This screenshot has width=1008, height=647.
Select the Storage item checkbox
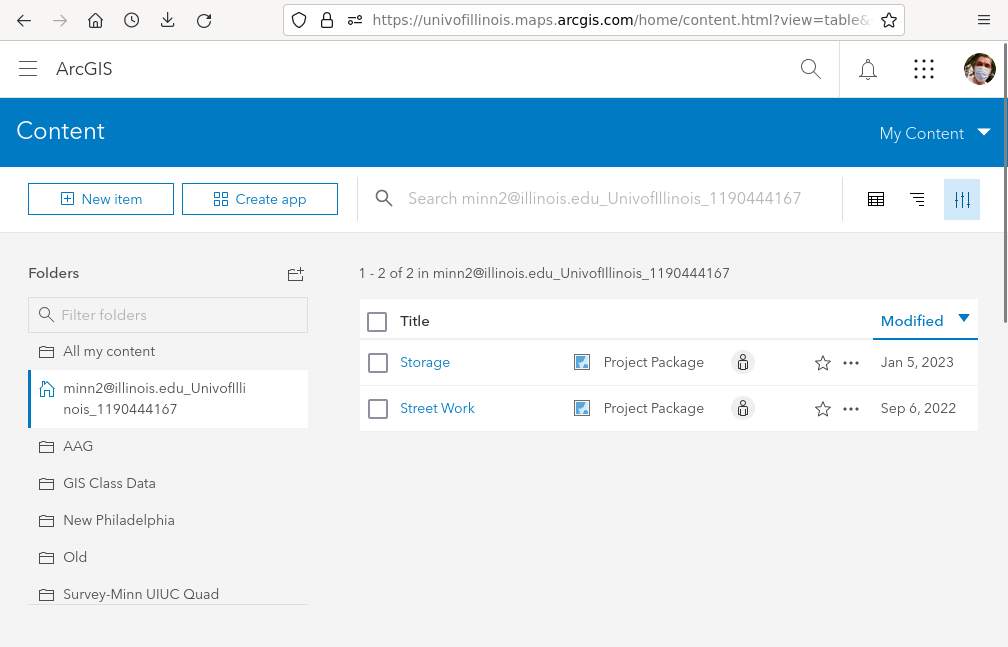378,363
